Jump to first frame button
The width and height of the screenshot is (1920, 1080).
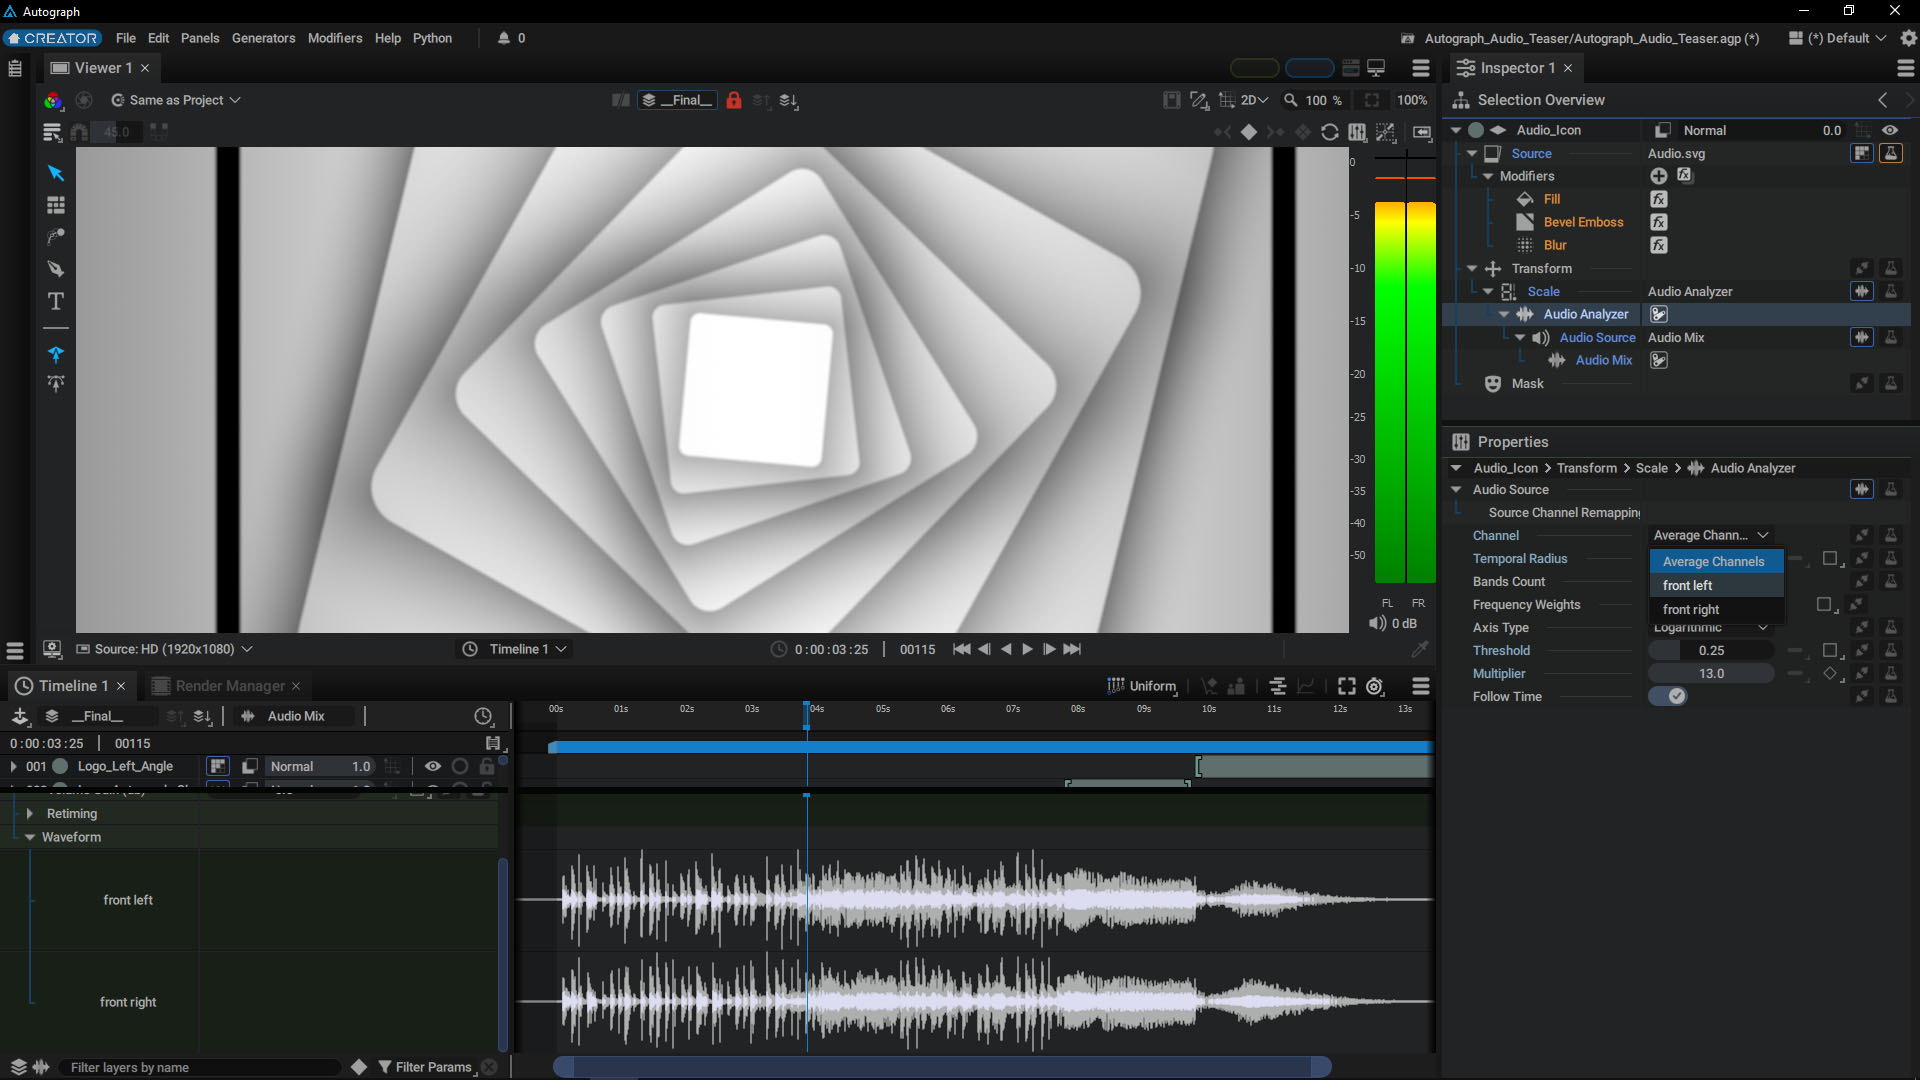point(961,649)
